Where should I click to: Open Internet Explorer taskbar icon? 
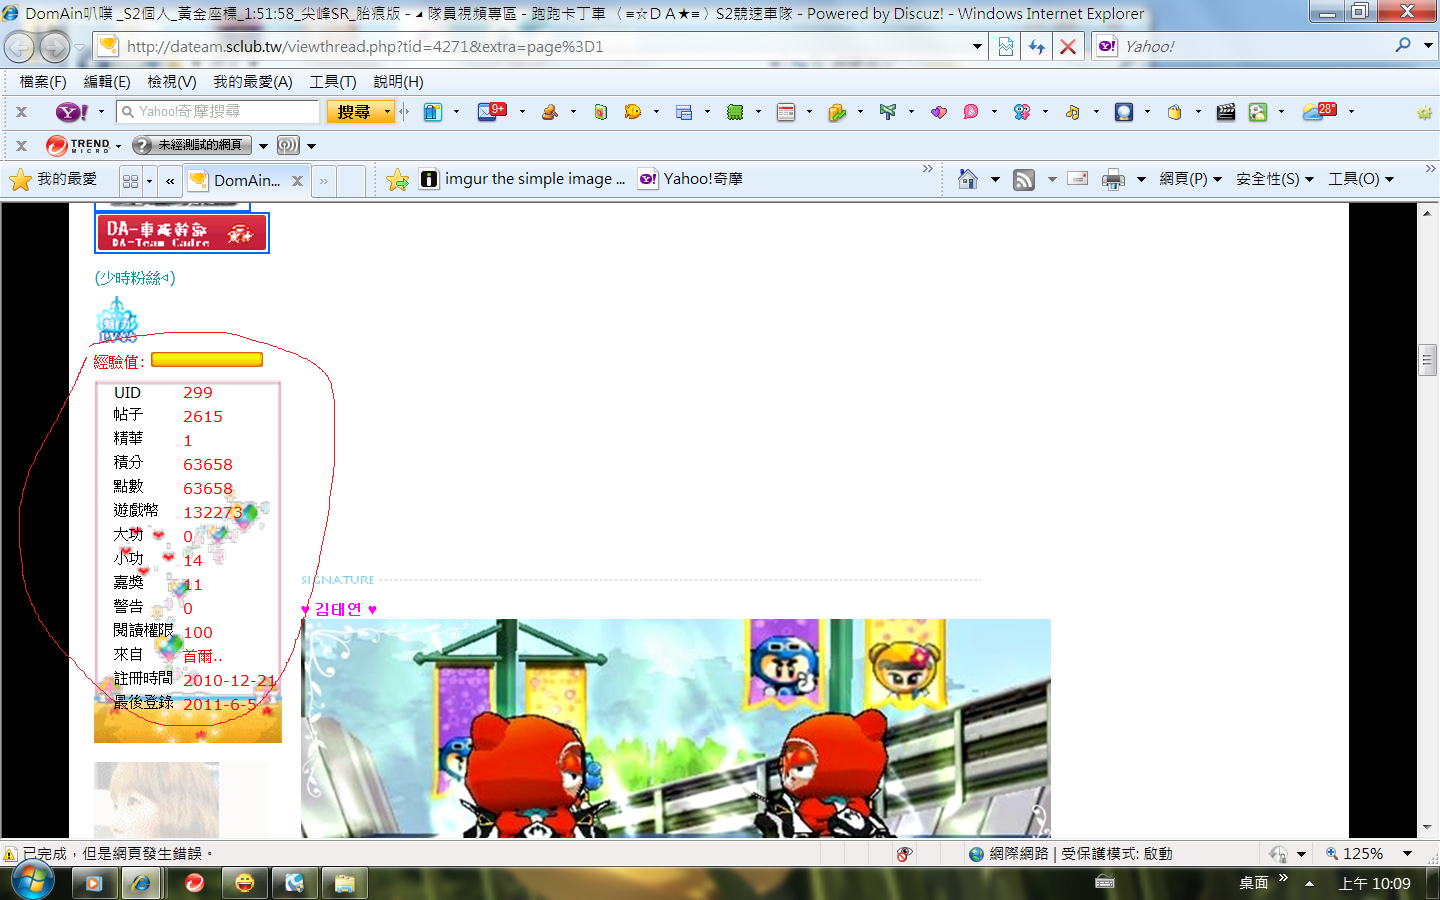[142, 883]
